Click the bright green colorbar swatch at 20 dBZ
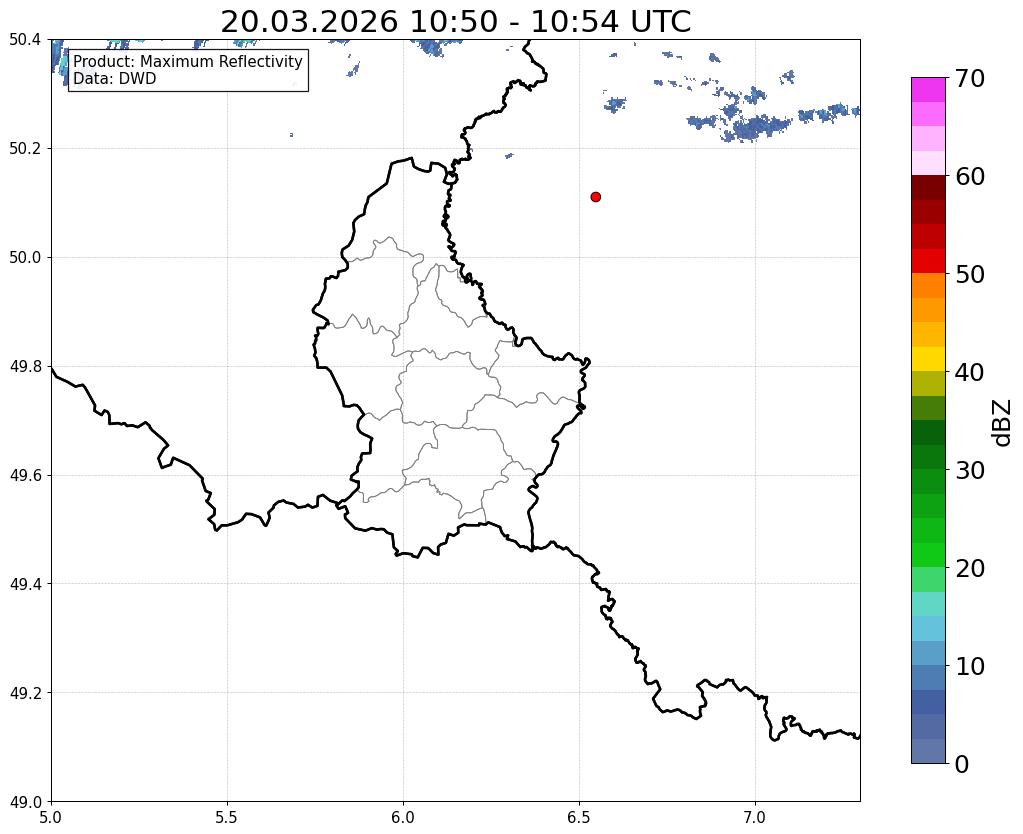This screenshot has width=1023, height=834. click(x=928, y=555)
